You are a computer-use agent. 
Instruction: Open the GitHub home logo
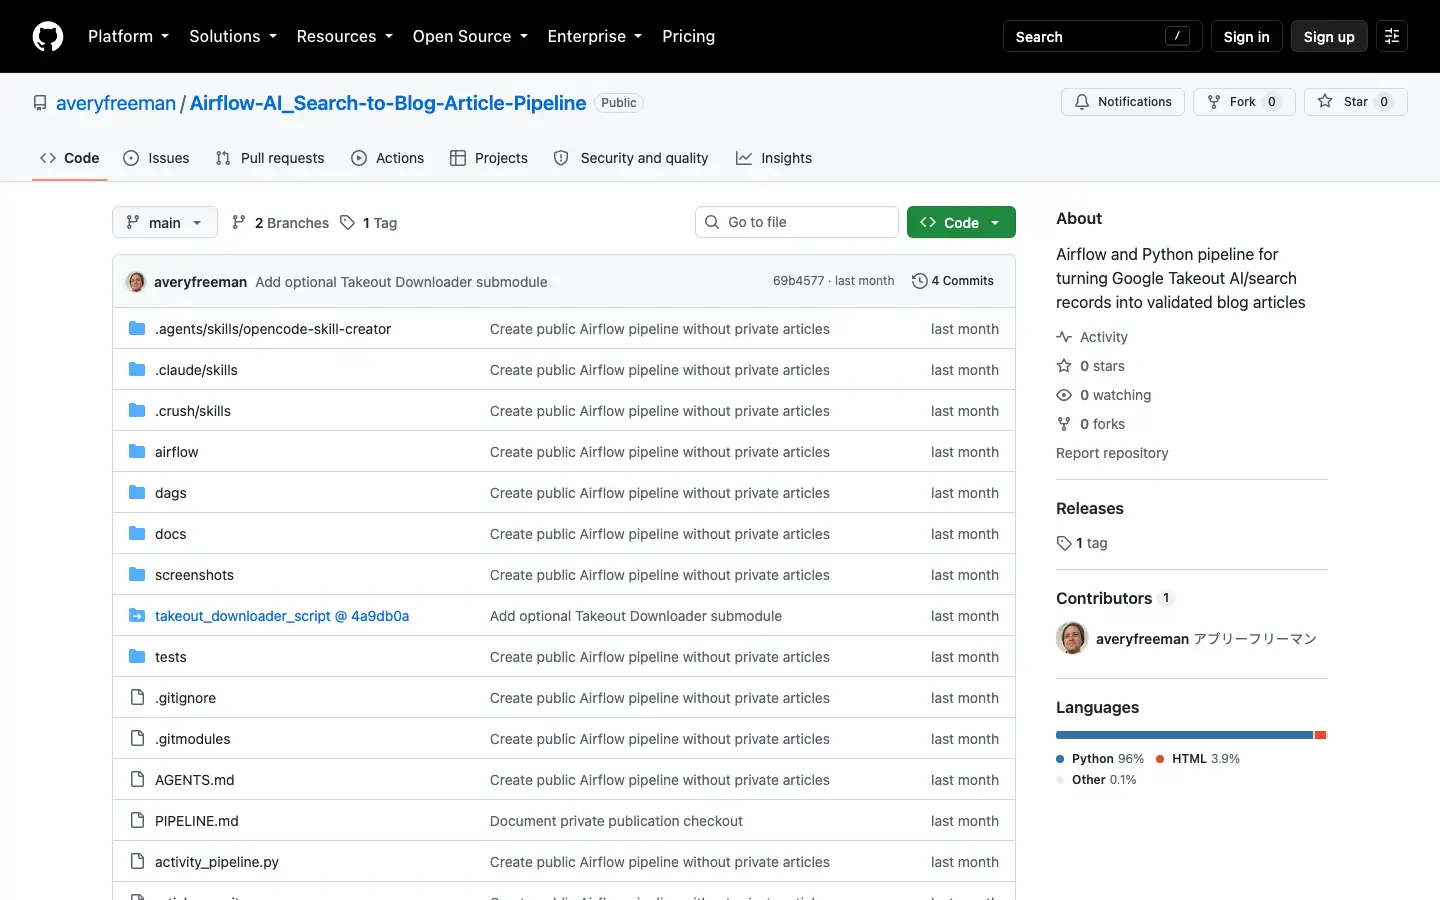coord(48,36)
